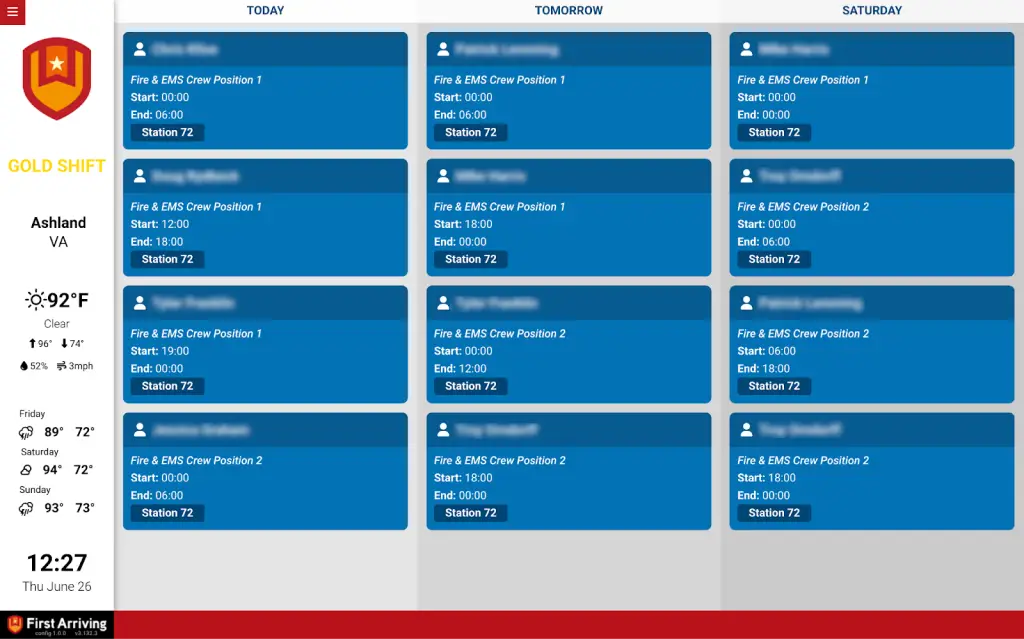Image resolution: width=1024 pixels, height=639 pixels.
Task: Select the SATURDAY column header
Action: (x=872, y=11)
